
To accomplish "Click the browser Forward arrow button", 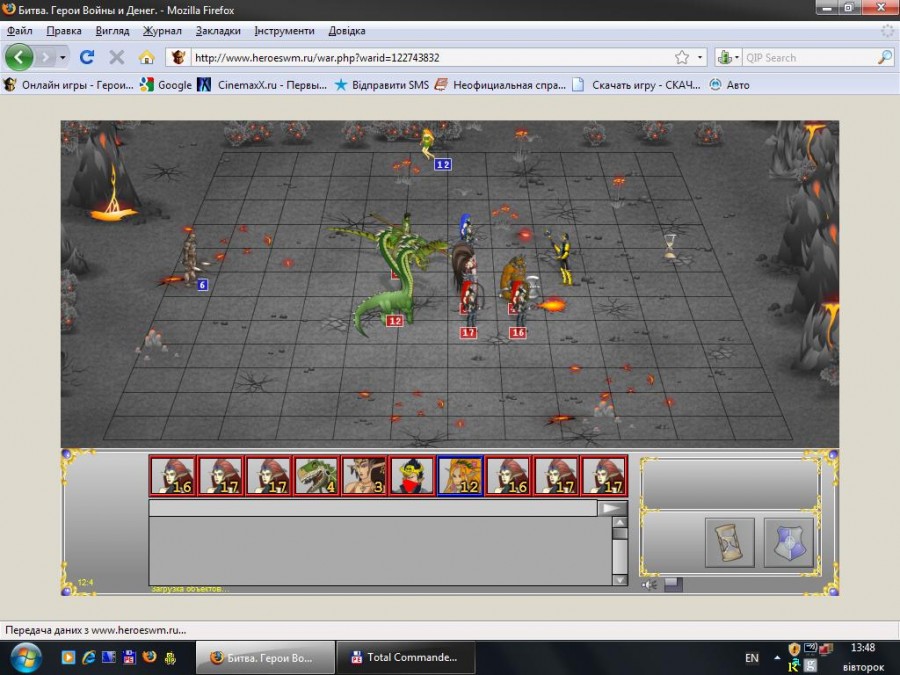I will pyautogui.click(x=45, y=57).
